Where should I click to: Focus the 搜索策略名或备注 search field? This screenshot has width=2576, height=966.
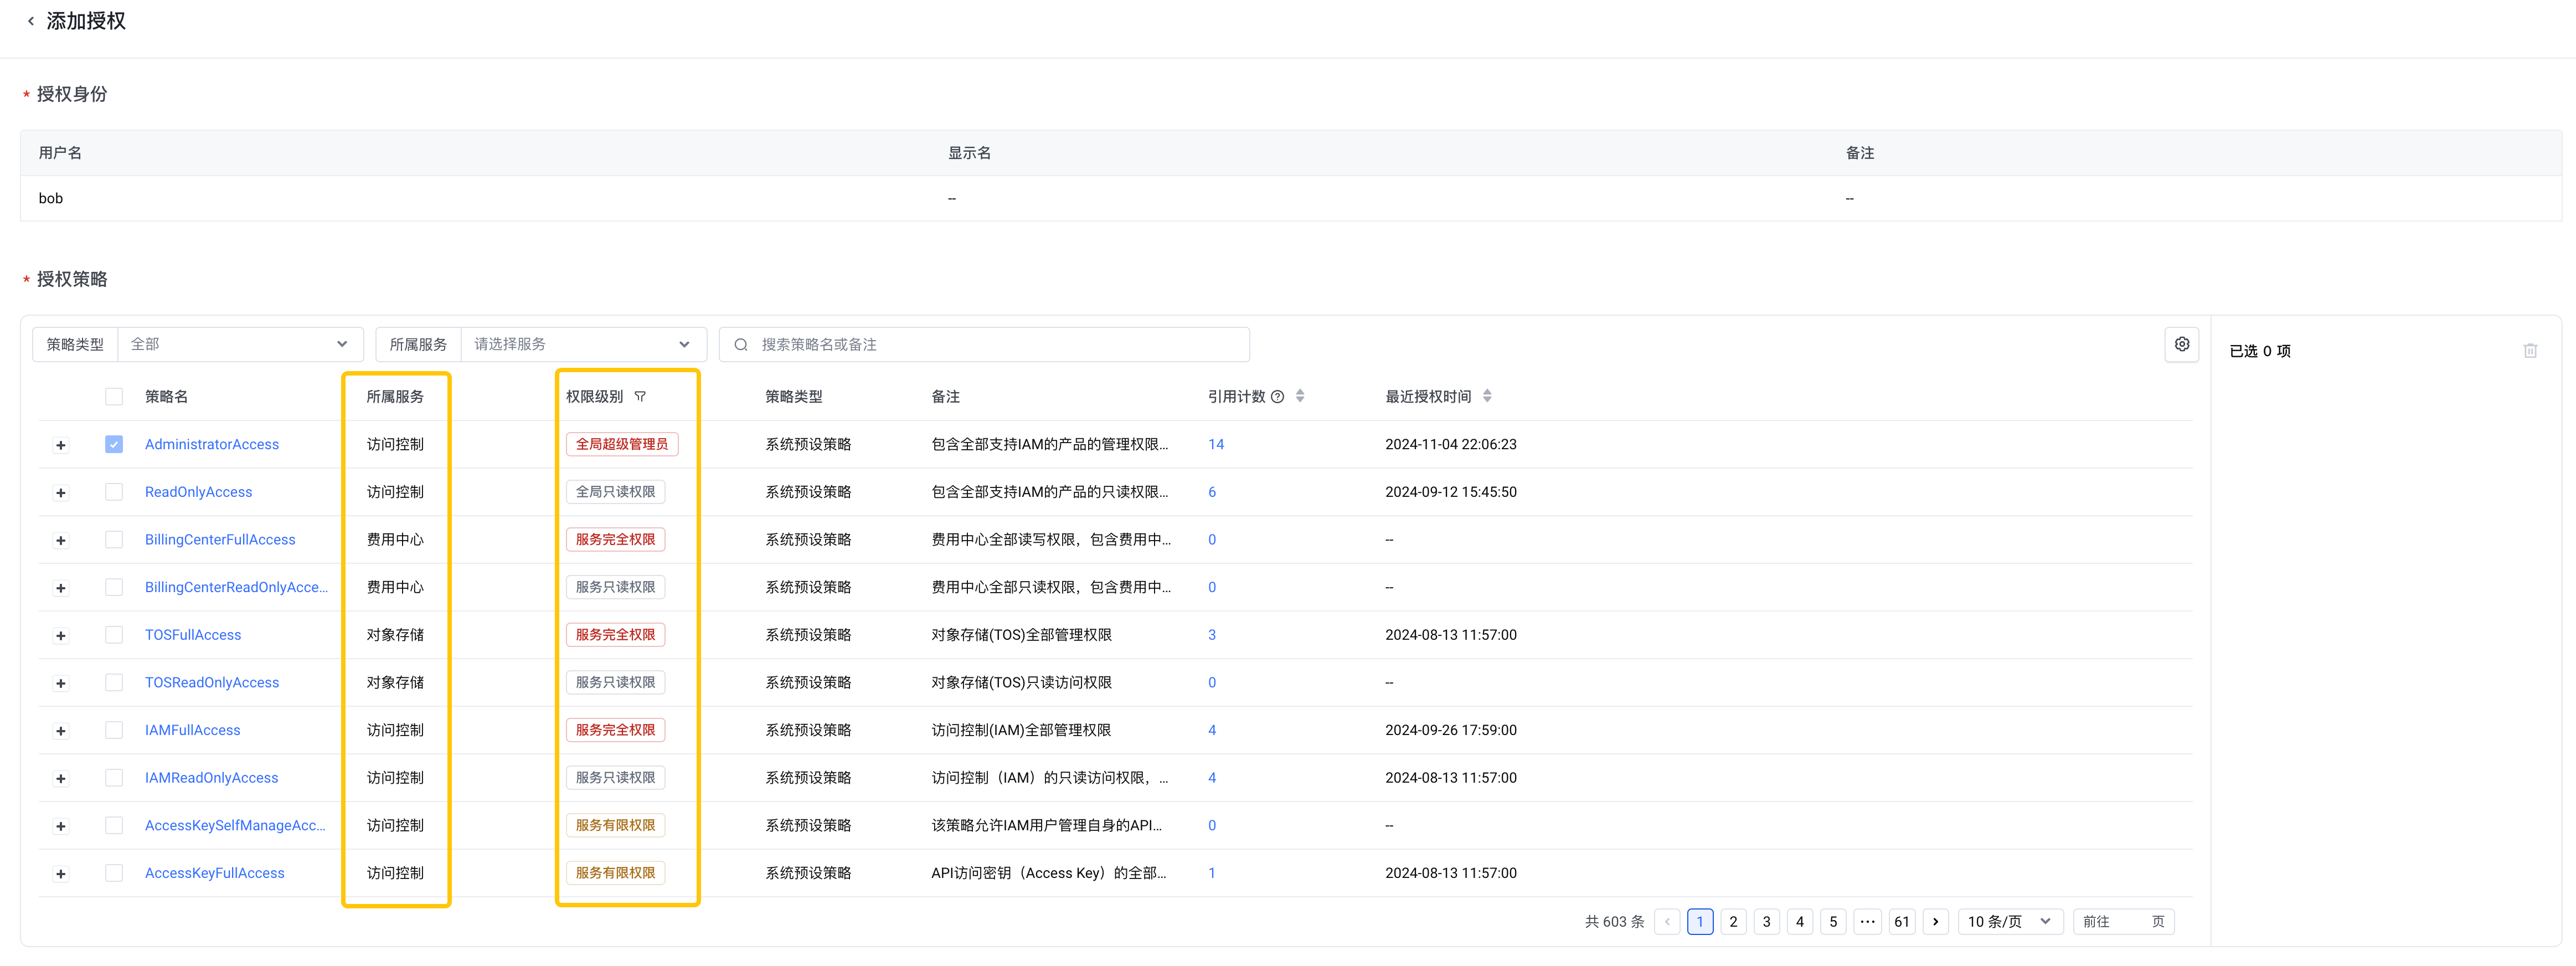pos(985,345)
